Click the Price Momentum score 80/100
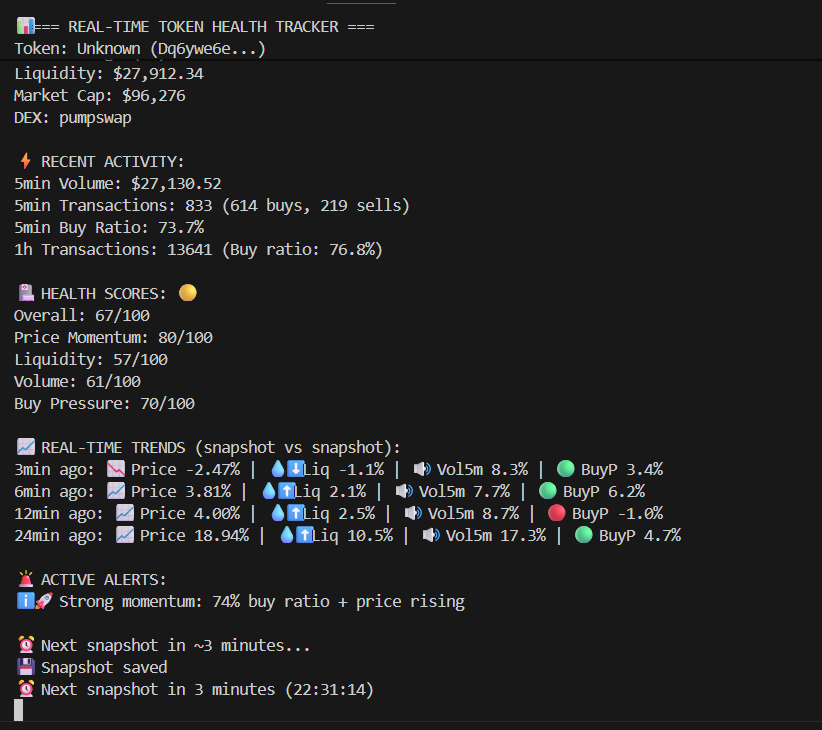The image size is (822, 730). pos(186,337)
